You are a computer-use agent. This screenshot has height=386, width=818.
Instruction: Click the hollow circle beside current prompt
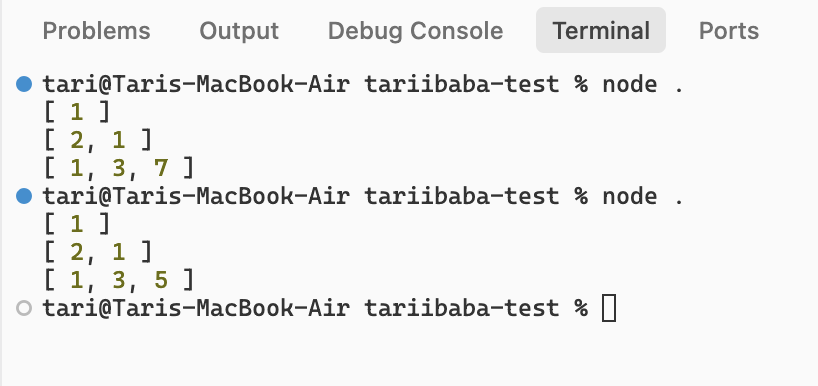coord(24,308)
